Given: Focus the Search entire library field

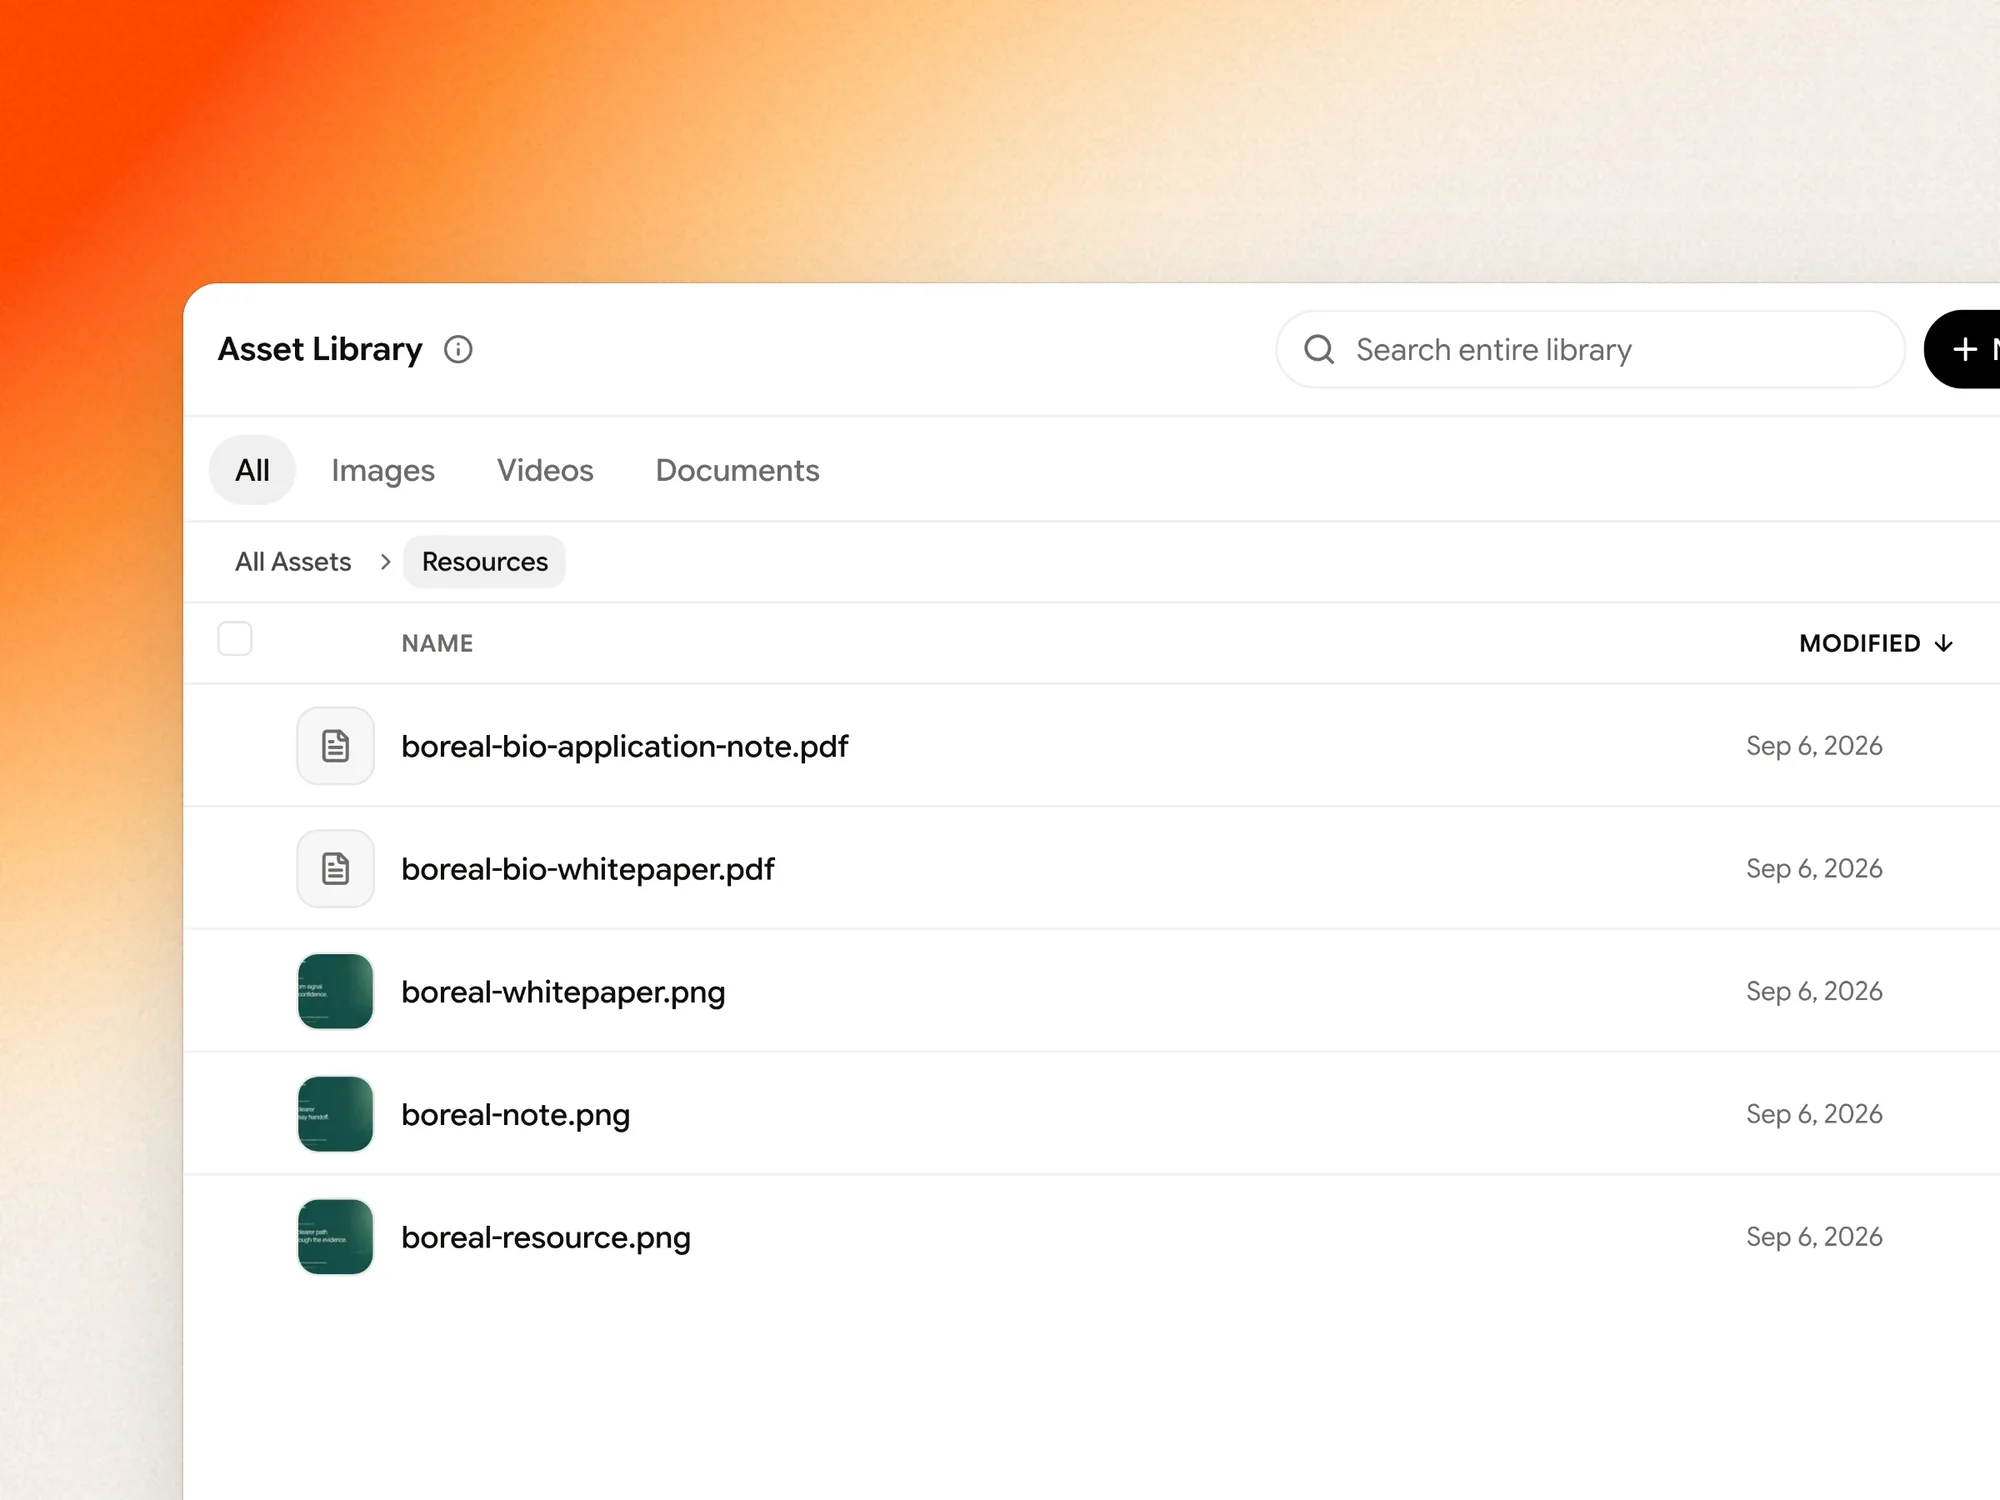Looking at the screenshot, I should click(x=1590, y=349).
